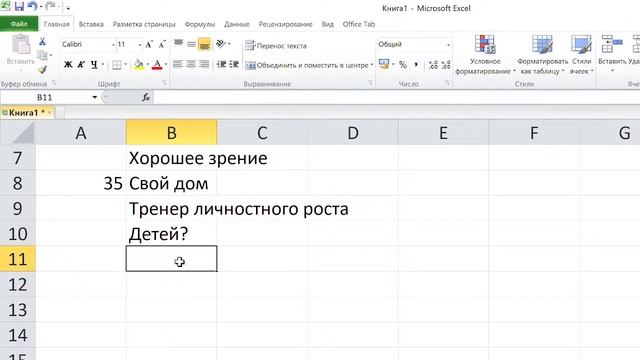Select row 11 header

tap(18, 259)
